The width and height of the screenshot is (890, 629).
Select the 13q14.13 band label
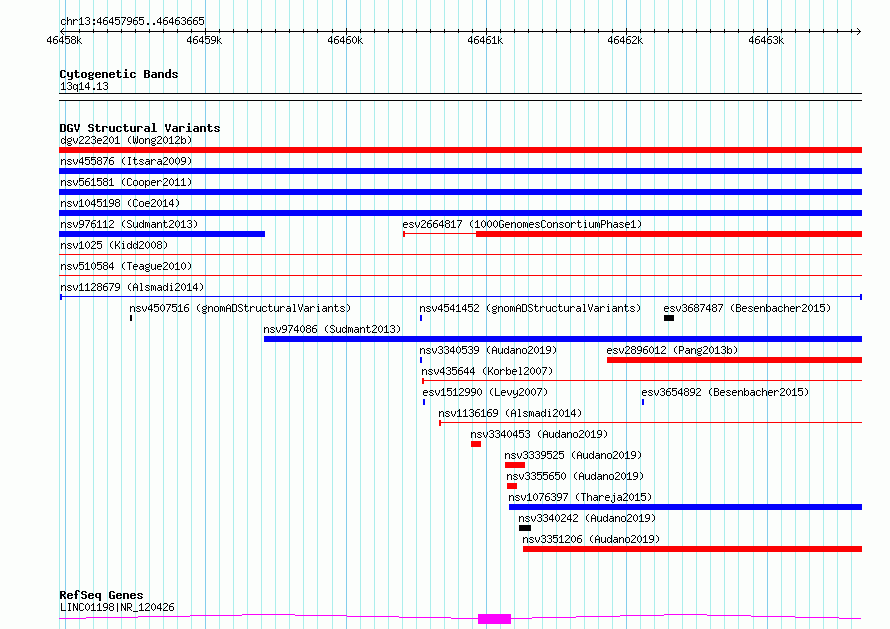click(x=84, y=86)
